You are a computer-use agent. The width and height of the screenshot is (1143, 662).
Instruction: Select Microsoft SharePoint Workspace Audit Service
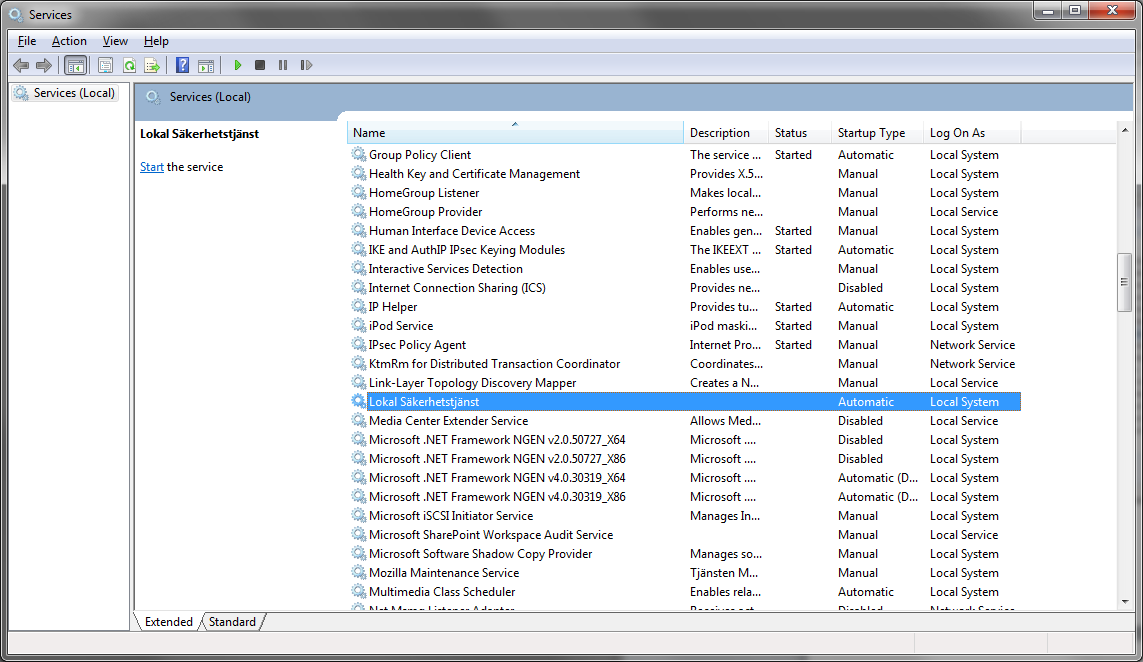(x=491, y=534)
